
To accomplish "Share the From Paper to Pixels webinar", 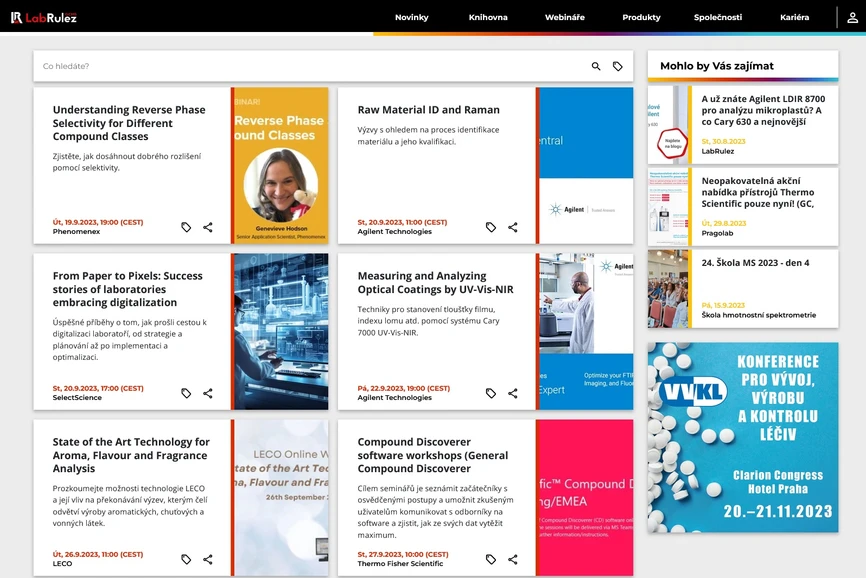I will coord(208,393).
